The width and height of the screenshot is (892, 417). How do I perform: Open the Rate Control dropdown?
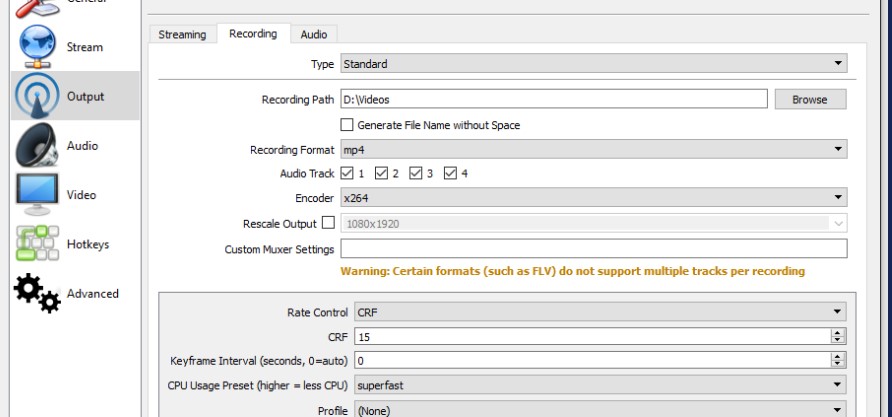pyautogui.click(x=601, y=313)
